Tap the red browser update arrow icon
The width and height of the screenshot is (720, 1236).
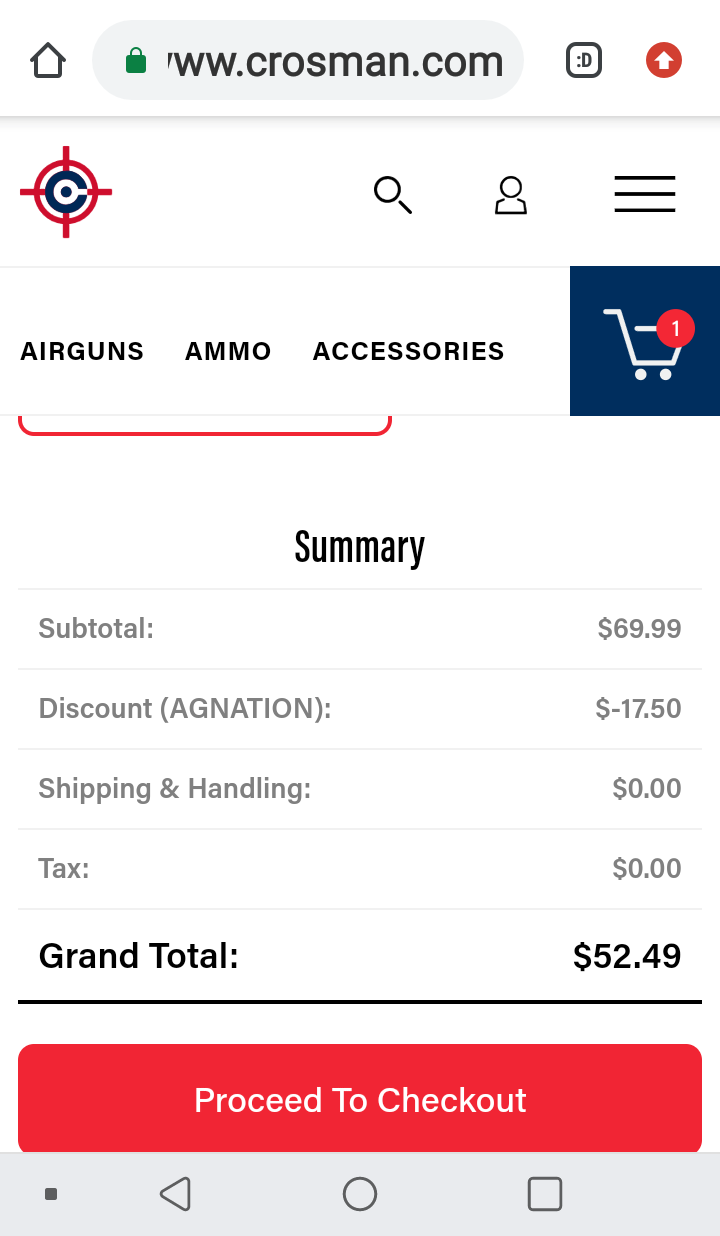pos(663,61)
